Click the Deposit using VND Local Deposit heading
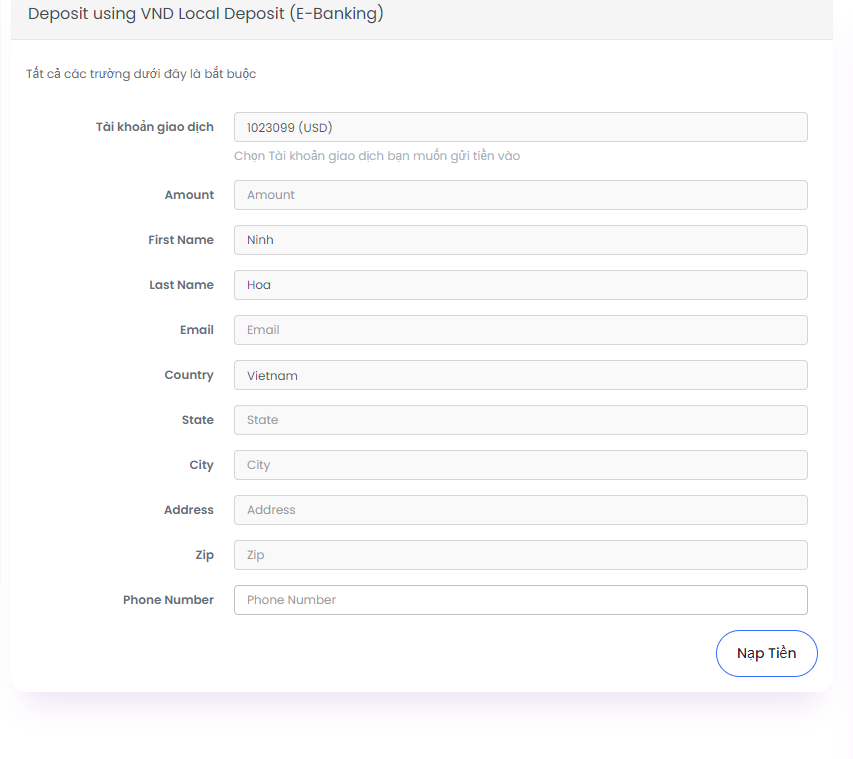The image size is (853, 759). (206, 13)
